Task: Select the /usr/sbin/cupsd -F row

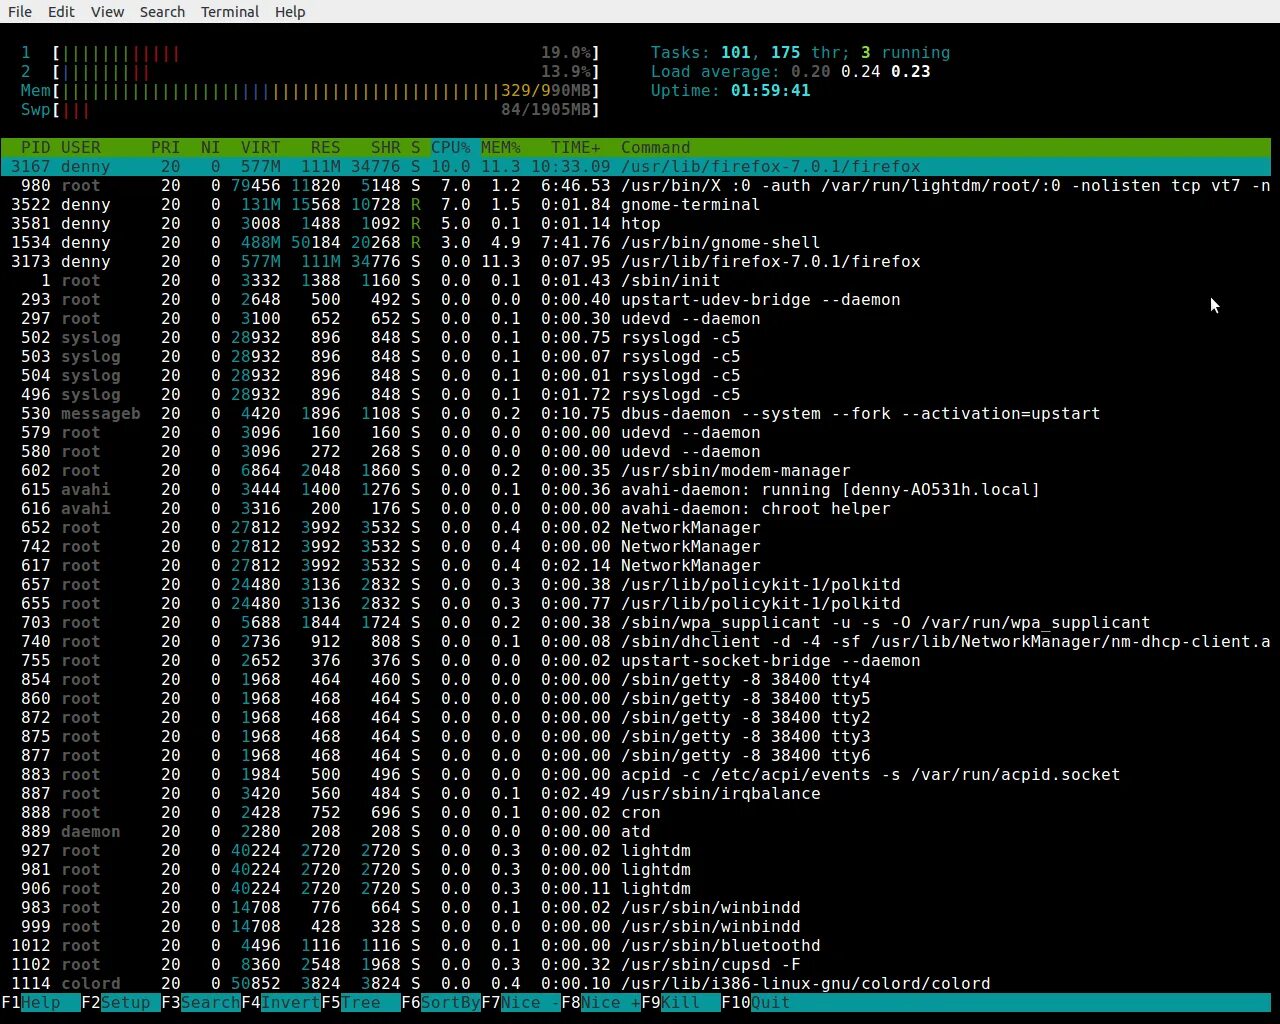Action: click(636, 964)
